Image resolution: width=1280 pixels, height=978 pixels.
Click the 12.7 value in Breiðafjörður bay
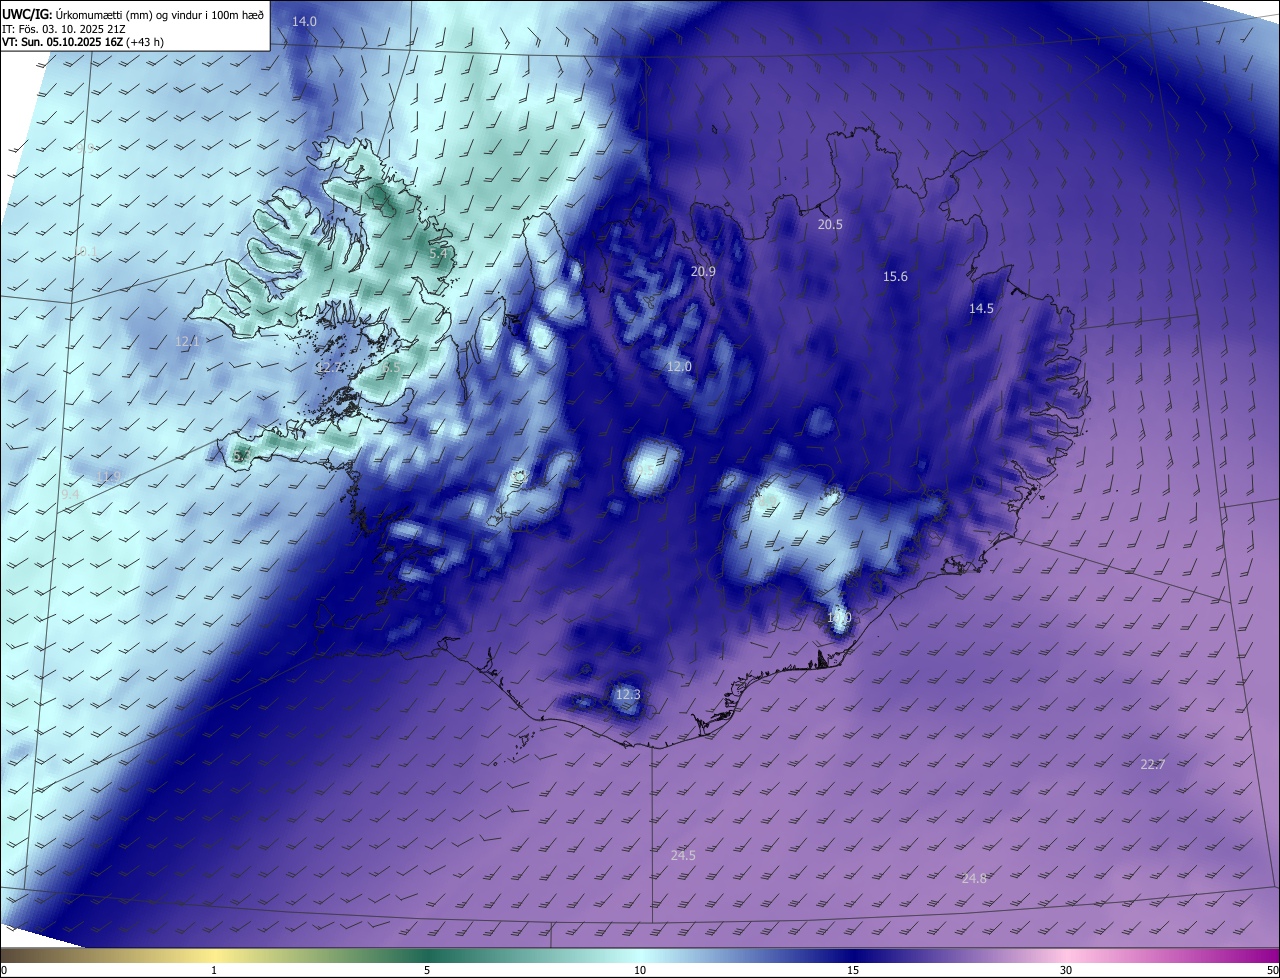tap(328, 368)
